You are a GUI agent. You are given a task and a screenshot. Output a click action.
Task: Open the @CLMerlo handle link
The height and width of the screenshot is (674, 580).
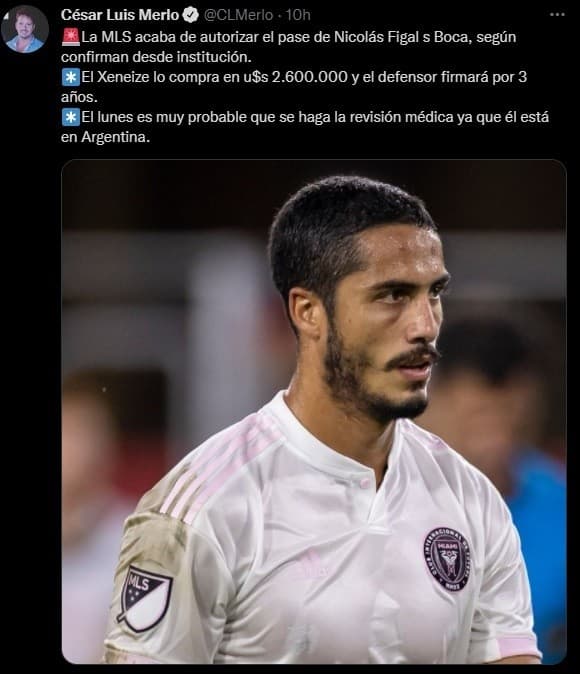point(238,15)
